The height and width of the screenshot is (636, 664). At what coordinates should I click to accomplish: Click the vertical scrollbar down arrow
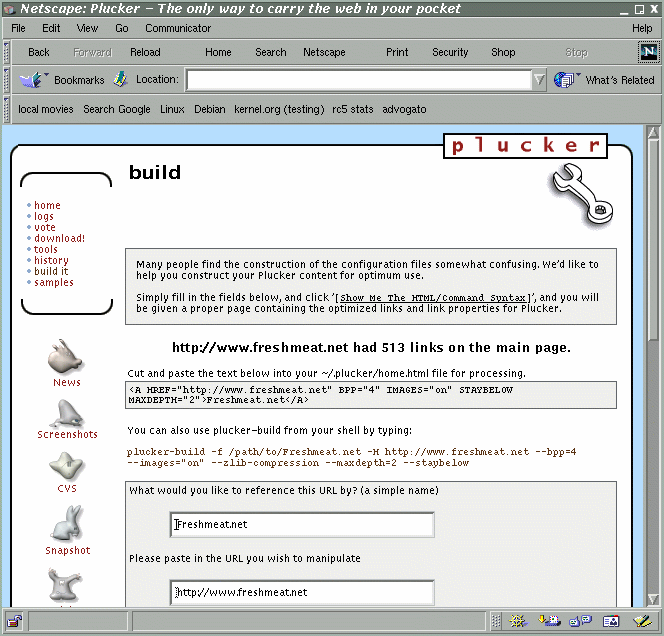653,599
